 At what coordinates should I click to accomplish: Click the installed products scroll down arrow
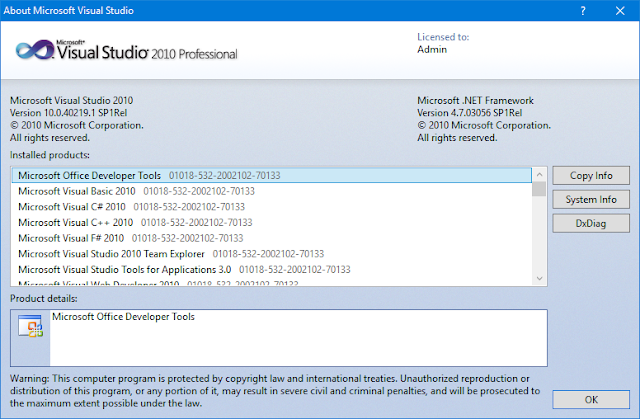pos(539,278)
